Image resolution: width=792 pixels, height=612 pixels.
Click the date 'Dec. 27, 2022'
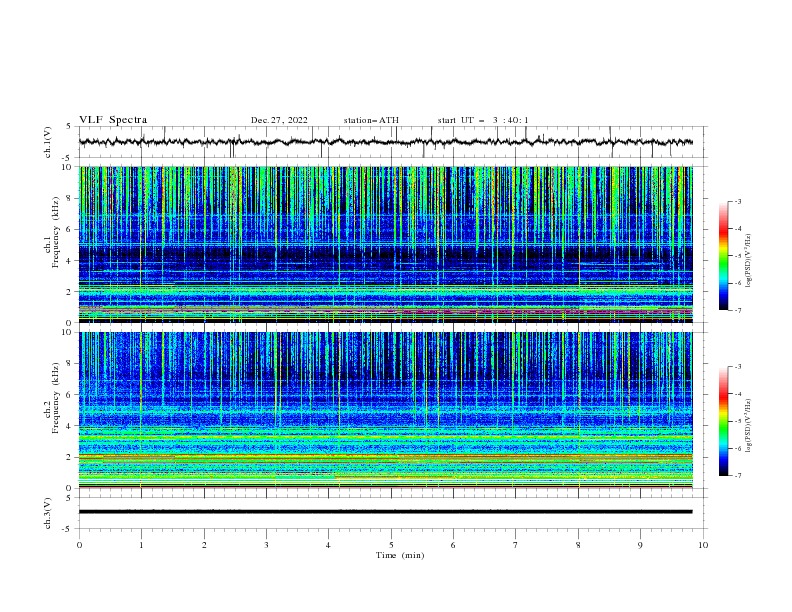click(279, 120)
